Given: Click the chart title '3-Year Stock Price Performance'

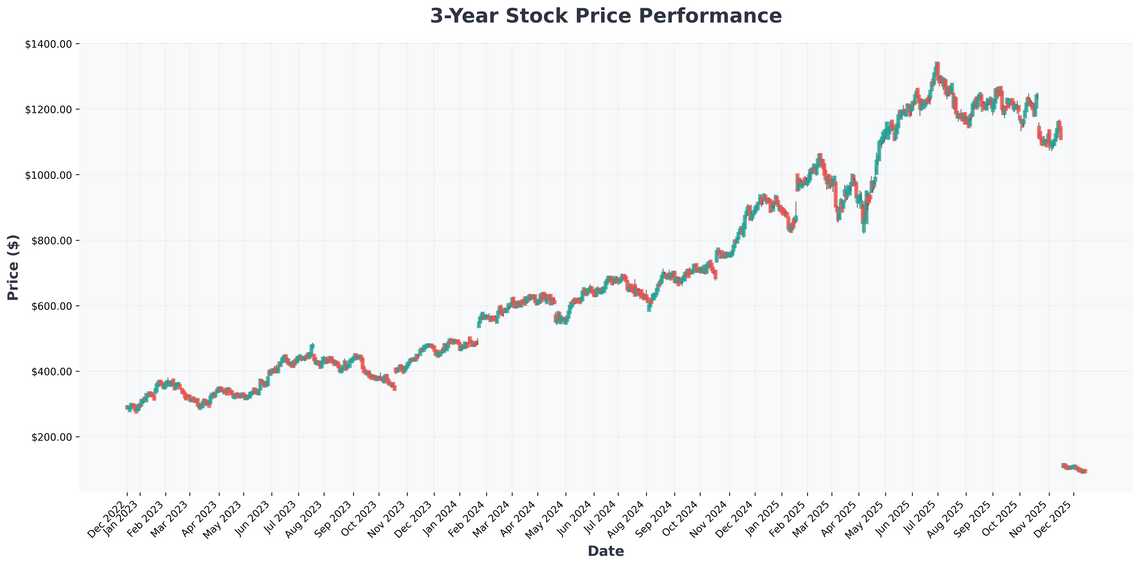Looking at the screenshot, I should click(x=606, y=16).
